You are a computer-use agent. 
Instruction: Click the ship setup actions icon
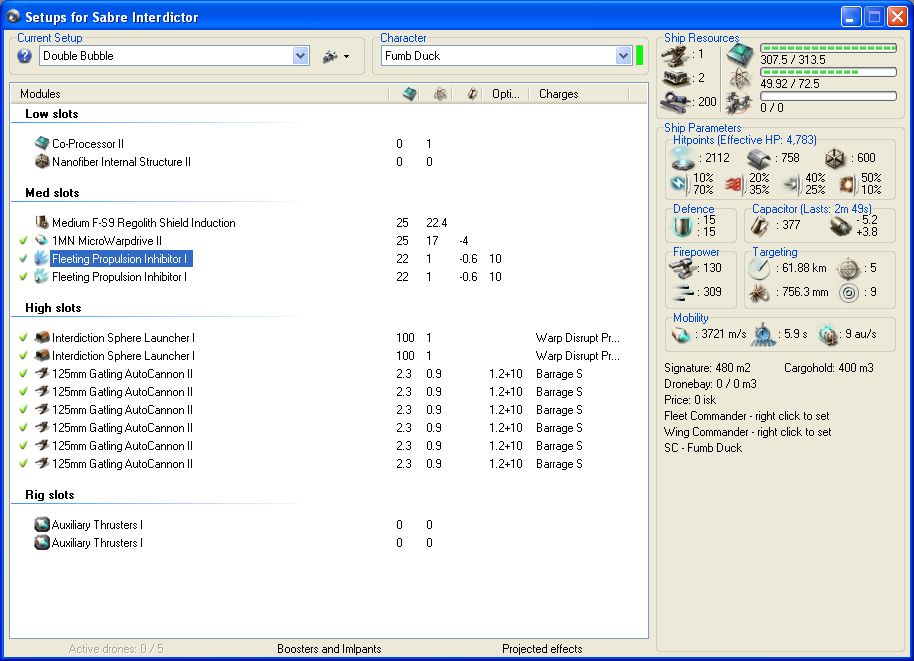[330, 57]
